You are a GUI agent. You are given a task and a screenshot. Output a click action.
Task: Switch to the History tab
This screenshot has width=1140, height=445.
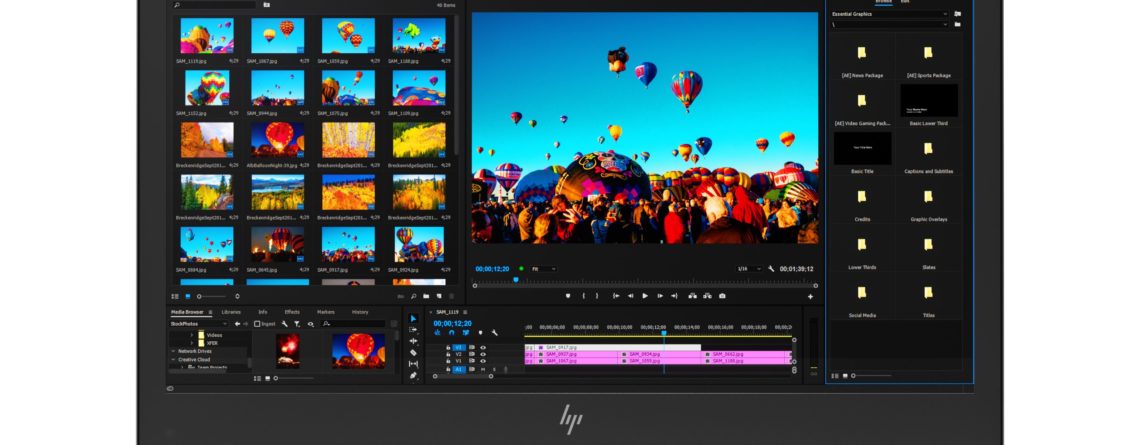[360, 312]
